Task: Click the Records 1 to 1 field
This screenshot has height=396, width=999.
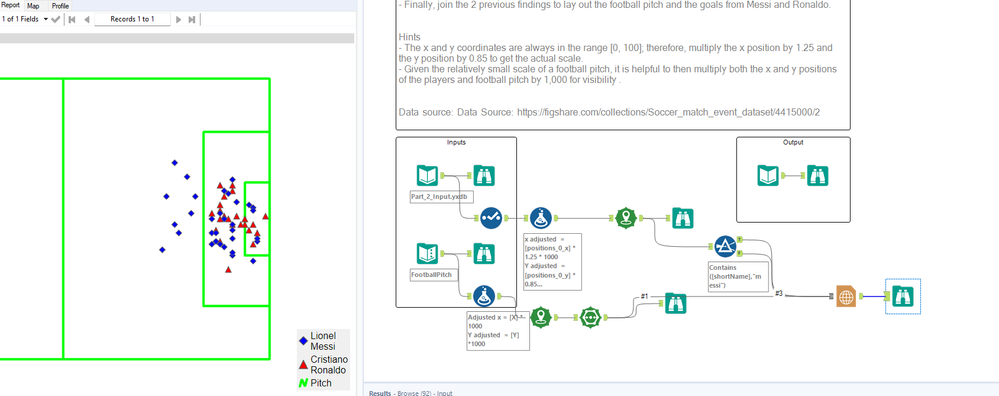Action: pos(133,19)
